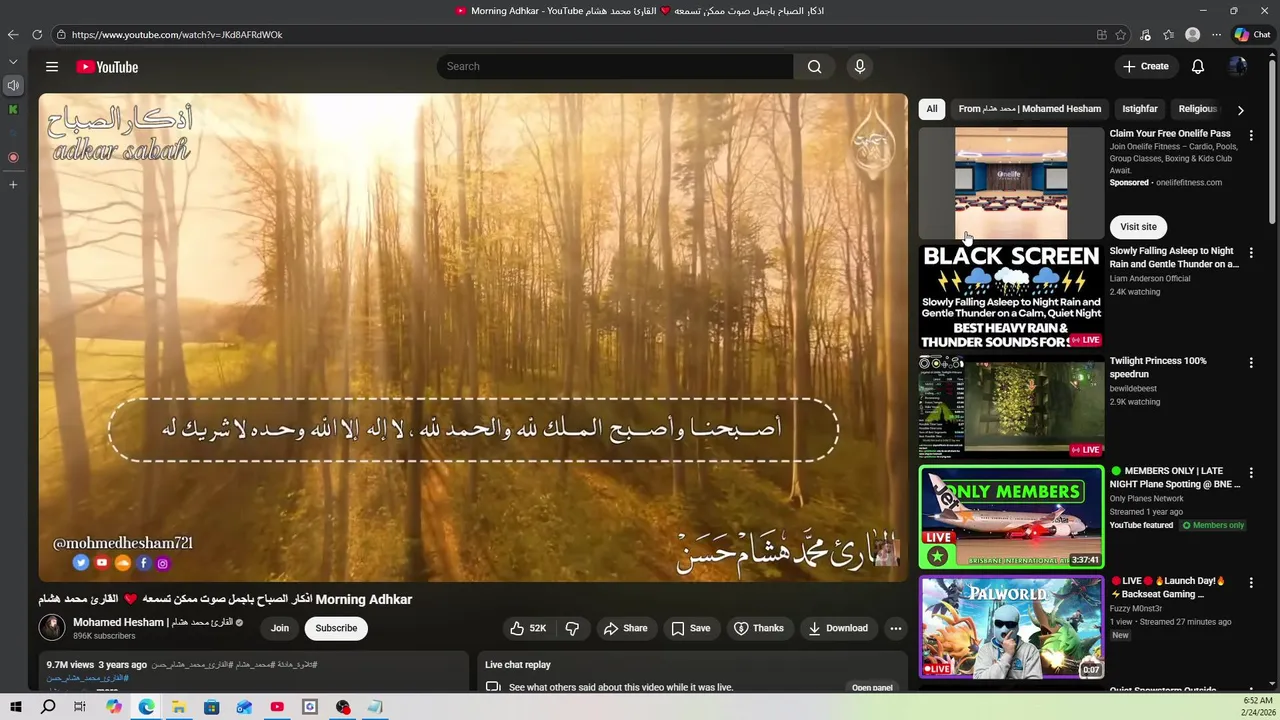This screenshot has width=1280, height=720.
Task: Click the Create button
Action: pyautogui.click(x=1146, y=67)
